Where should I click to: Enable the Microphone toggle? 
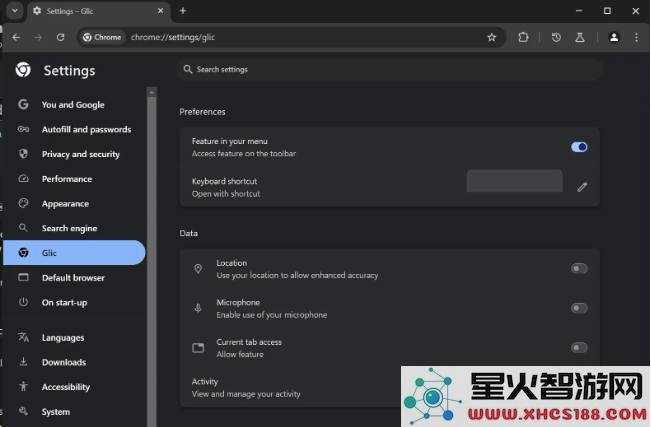[x=579, y=308]
